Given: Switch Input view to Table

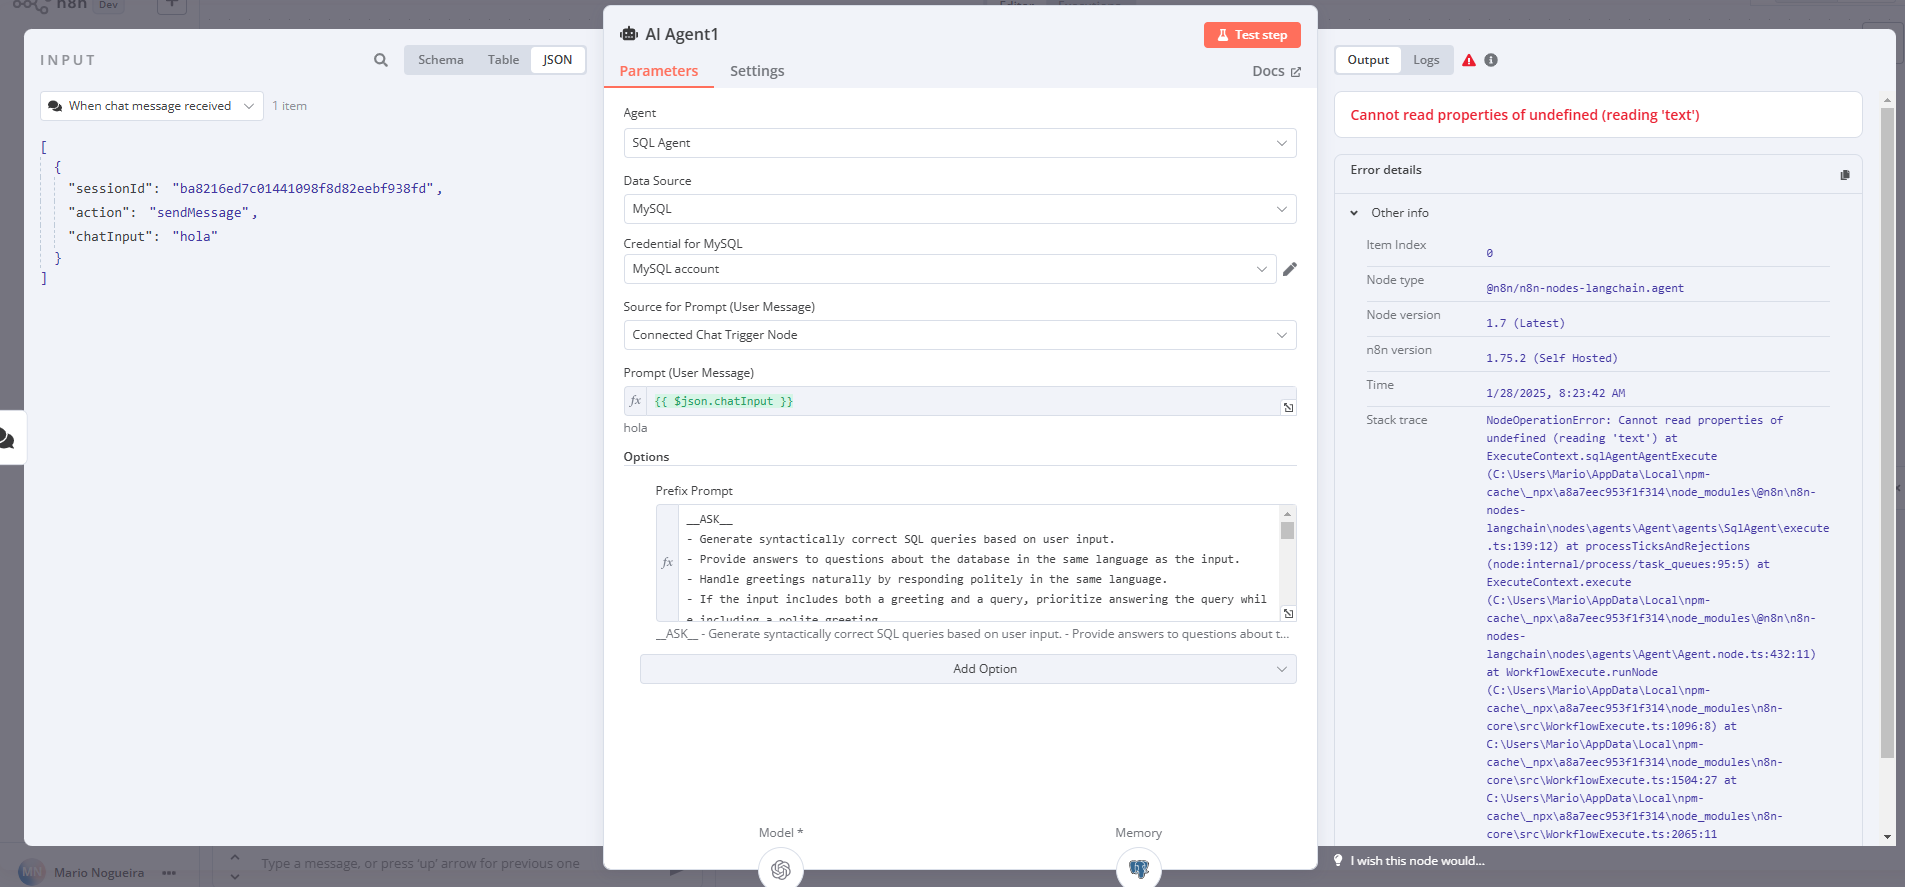Looking at the screenshot, I should pos(503,60).
